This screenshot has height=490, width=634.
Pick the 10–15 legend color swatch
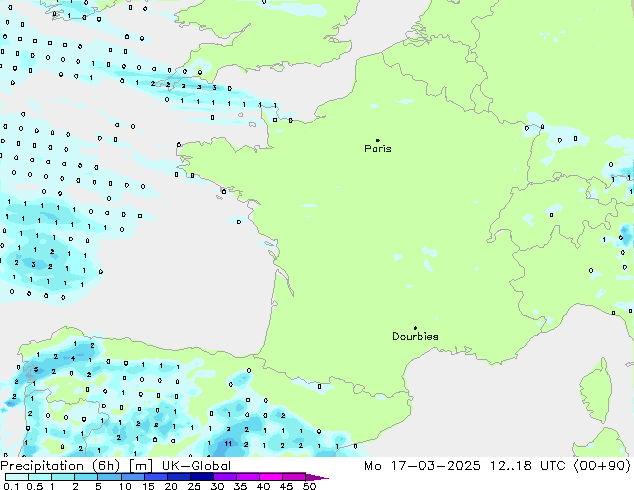pos(133,477)
